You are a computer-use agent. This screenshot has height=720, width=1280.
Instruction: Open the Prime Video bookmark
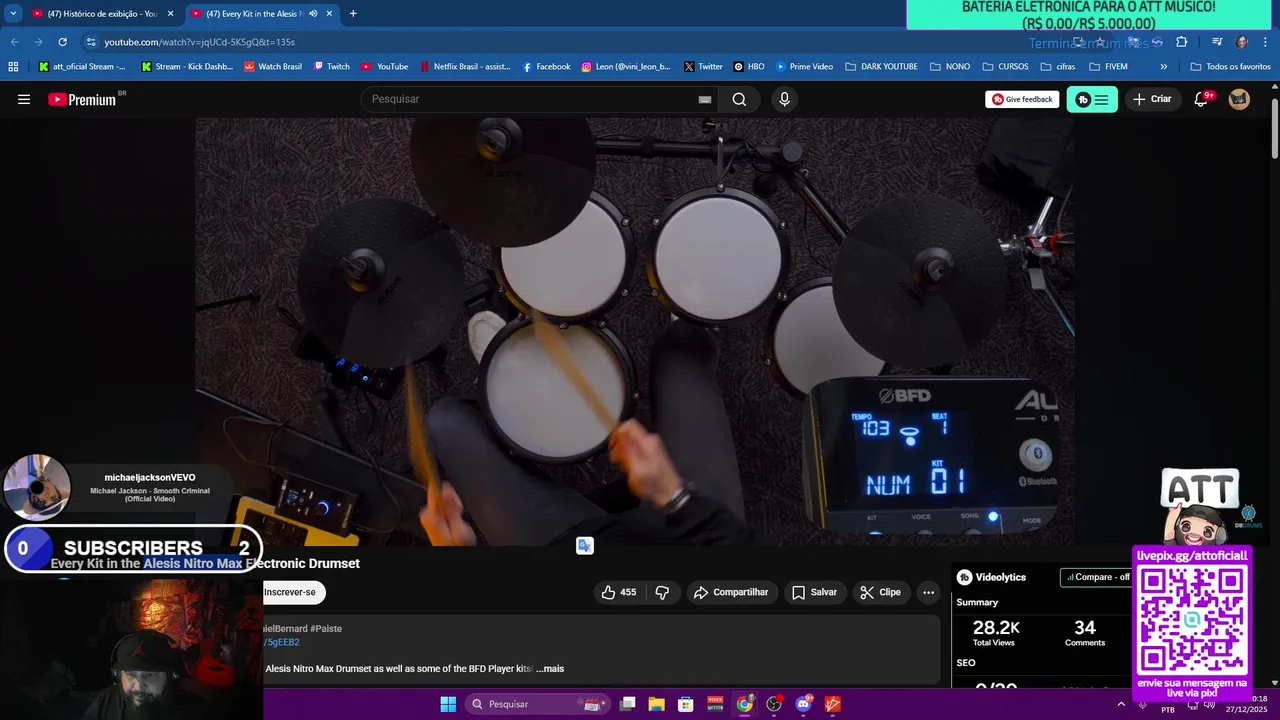tap(804, 67)
